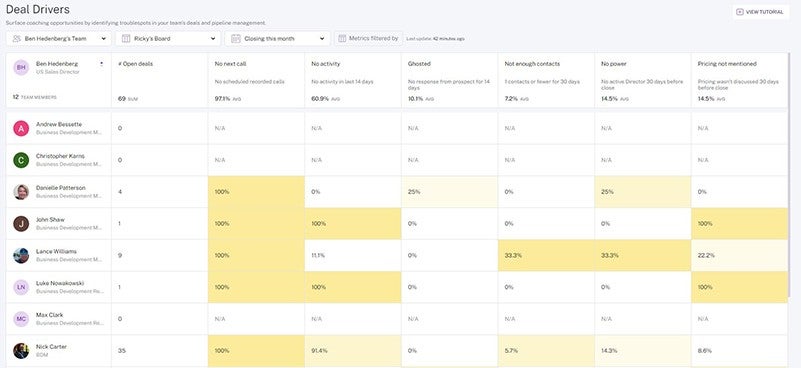
Task: Click the View Tutorial button
Action: click(x=761, y=12)
